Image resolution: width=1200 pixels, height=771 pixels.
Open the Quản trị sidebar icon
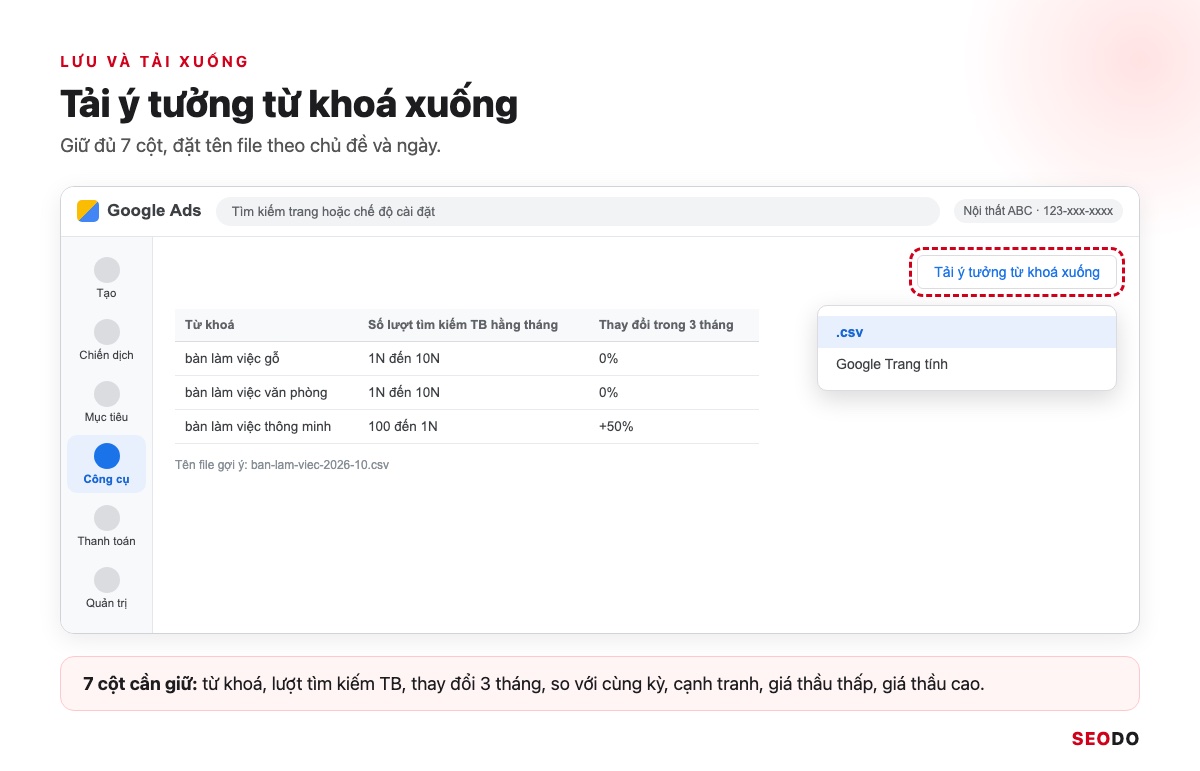(x=107, y=580)
